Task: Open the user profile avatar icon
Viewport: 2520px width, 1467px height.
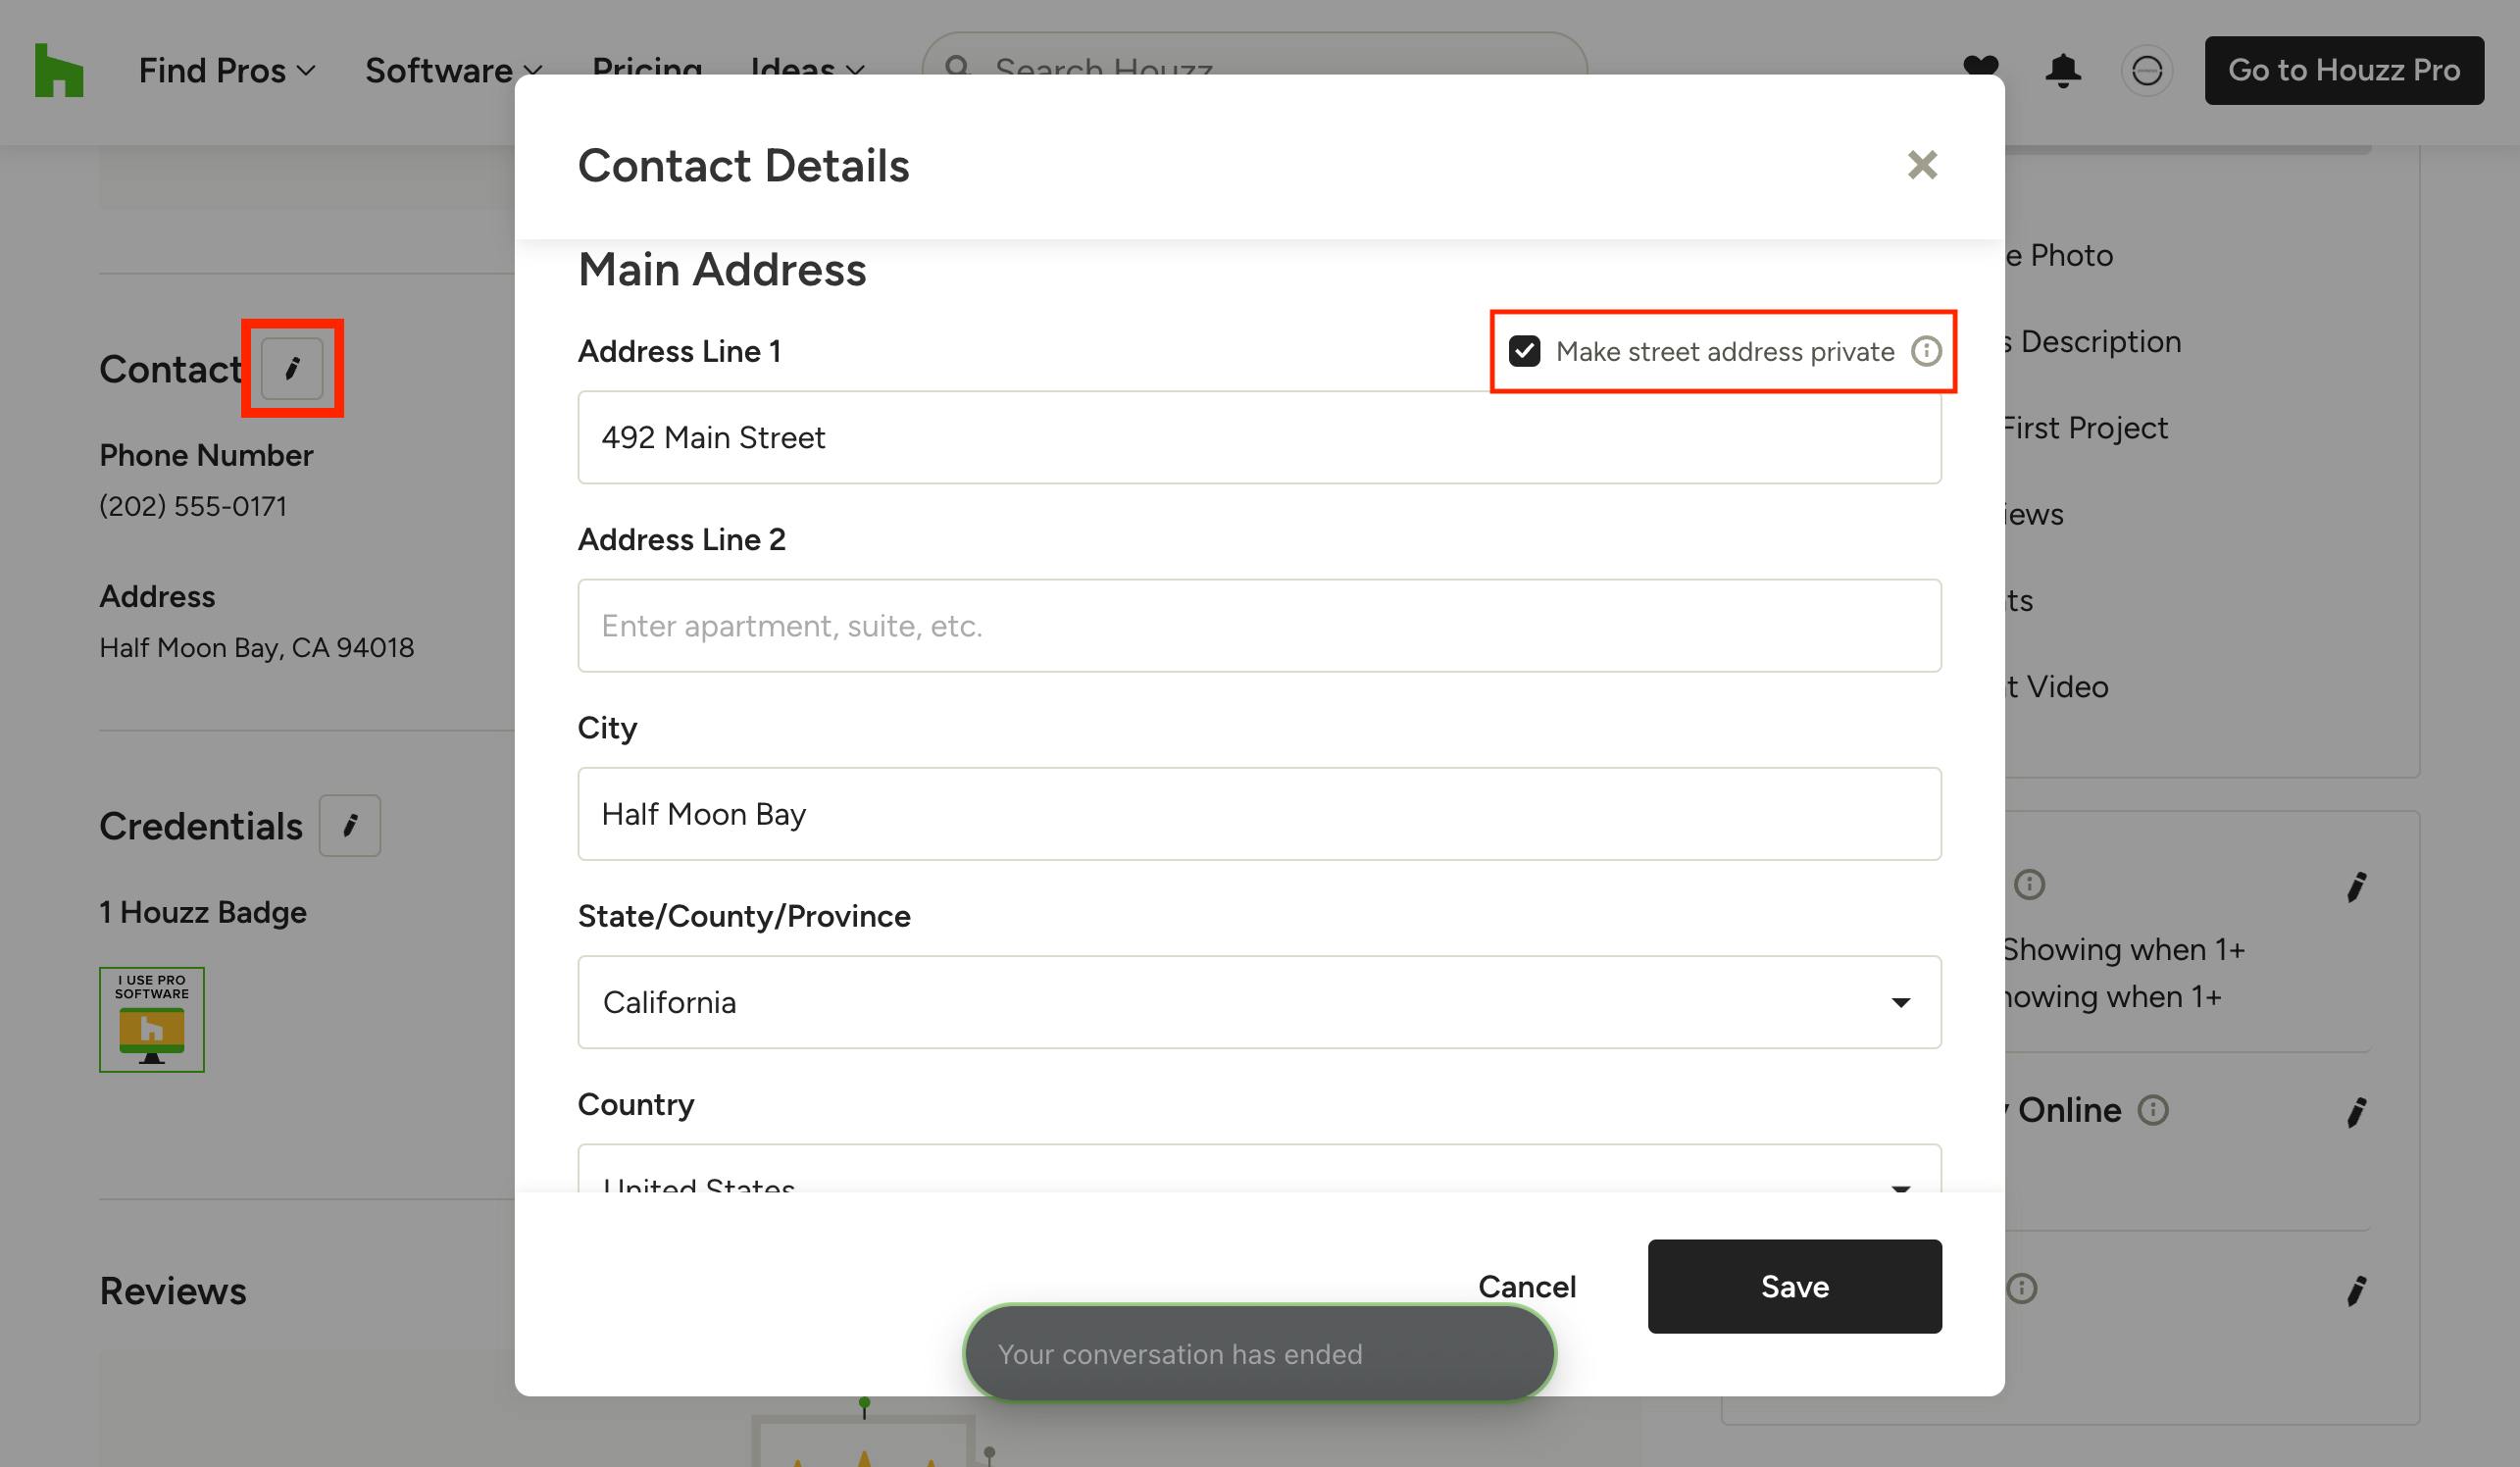Action: coord(2147,71)
